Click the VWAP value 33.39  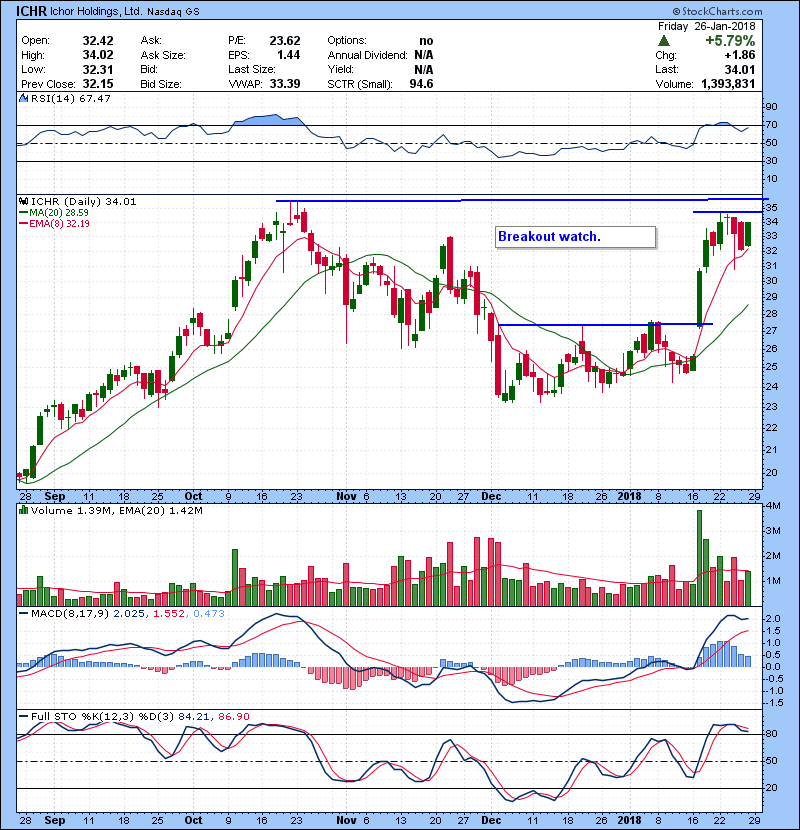click(x=285, y=84)
